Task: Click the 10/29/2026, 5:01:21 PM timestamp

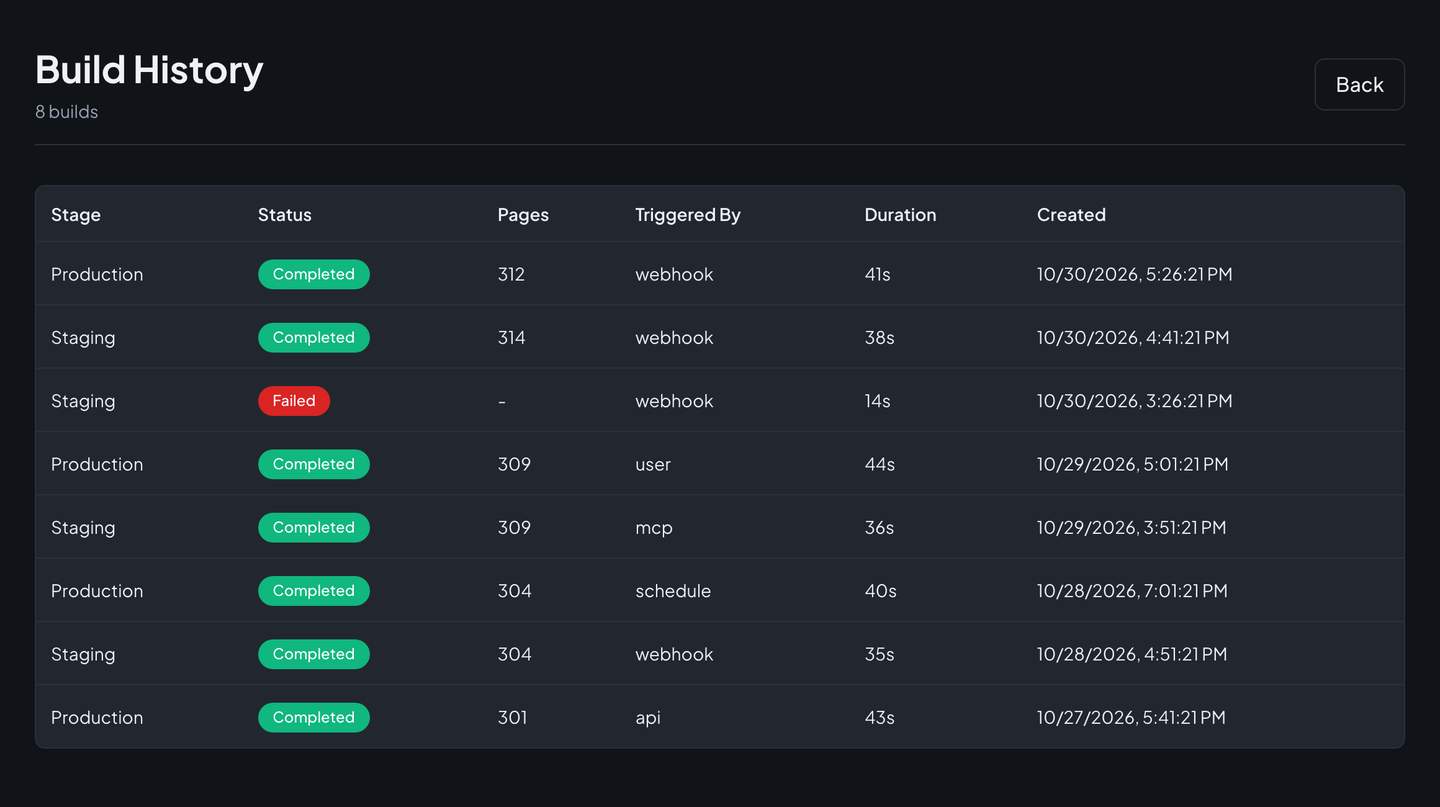Action: [1132, 464]
